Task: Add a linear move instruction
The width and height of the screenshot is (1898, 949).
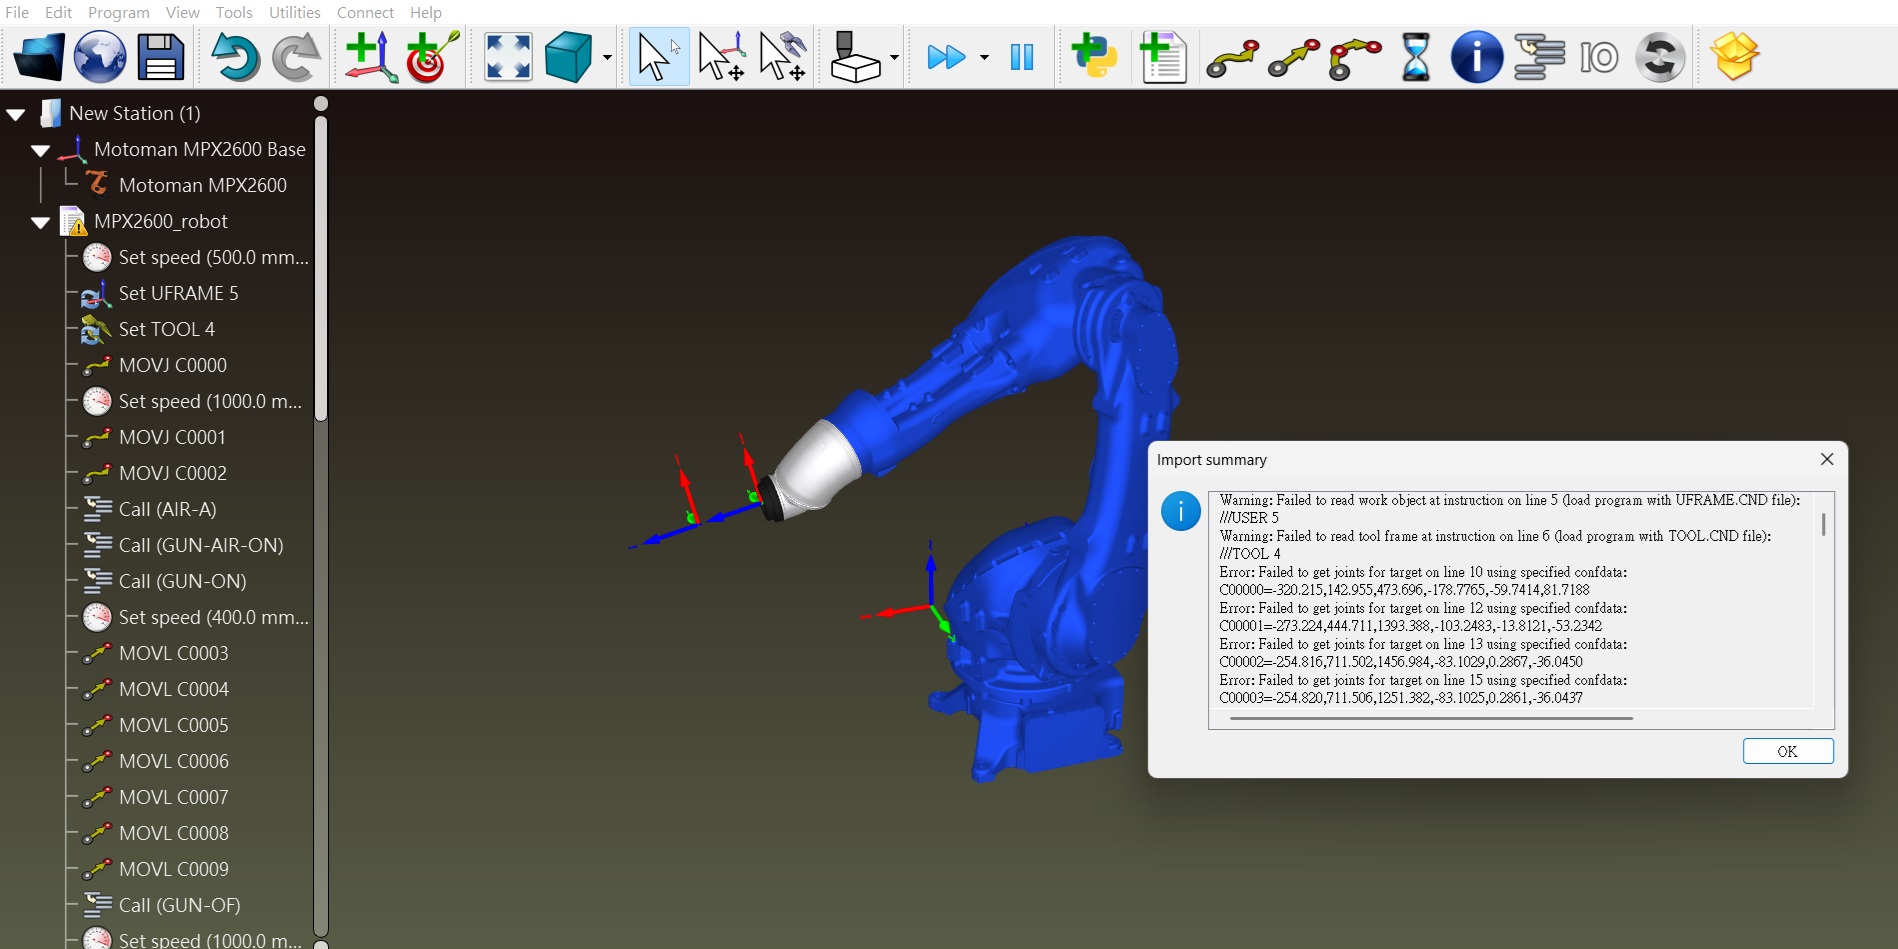Action: [x=1293, y=58]
